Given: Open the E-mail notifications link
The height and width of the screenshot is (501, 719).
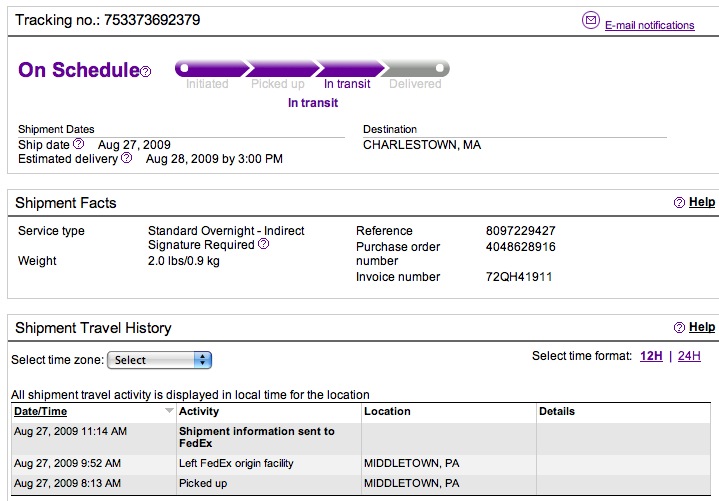Looking at the screenshot, I should [650, 25].
